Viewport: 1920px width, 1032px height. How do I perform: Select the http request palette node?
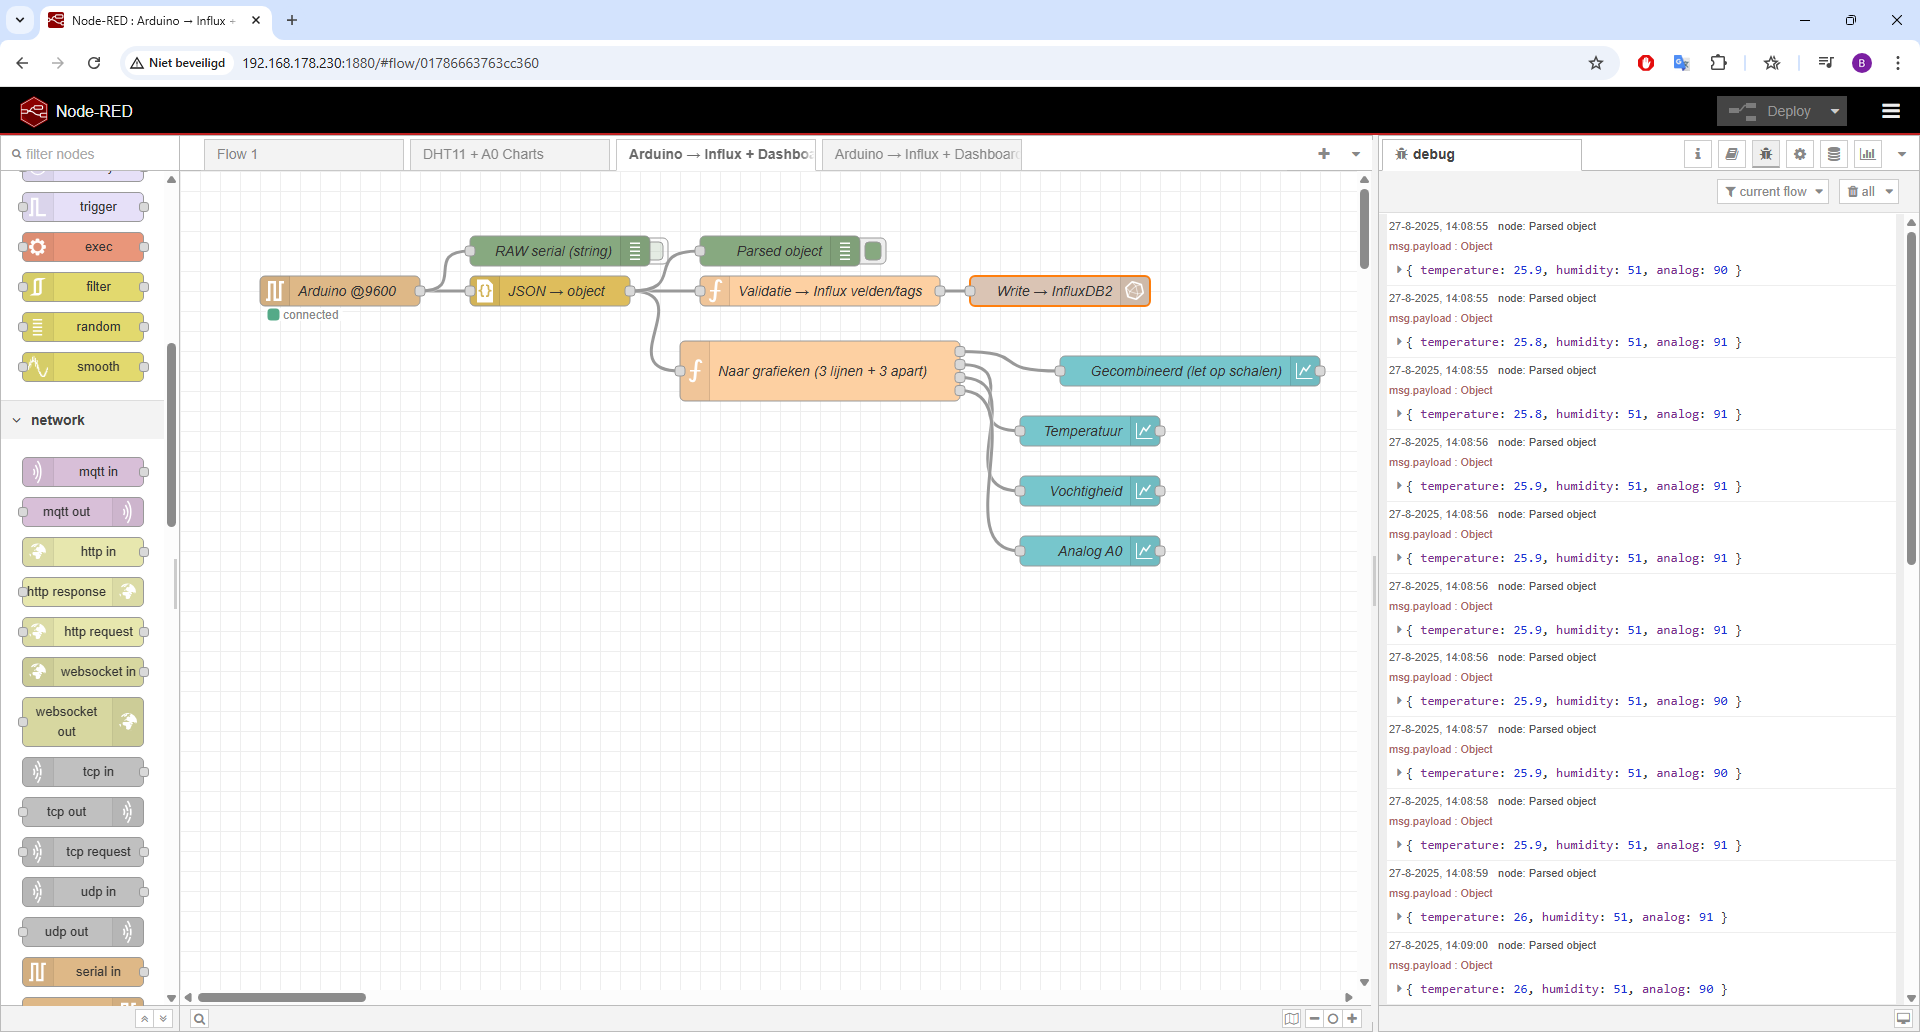[83, 632]
